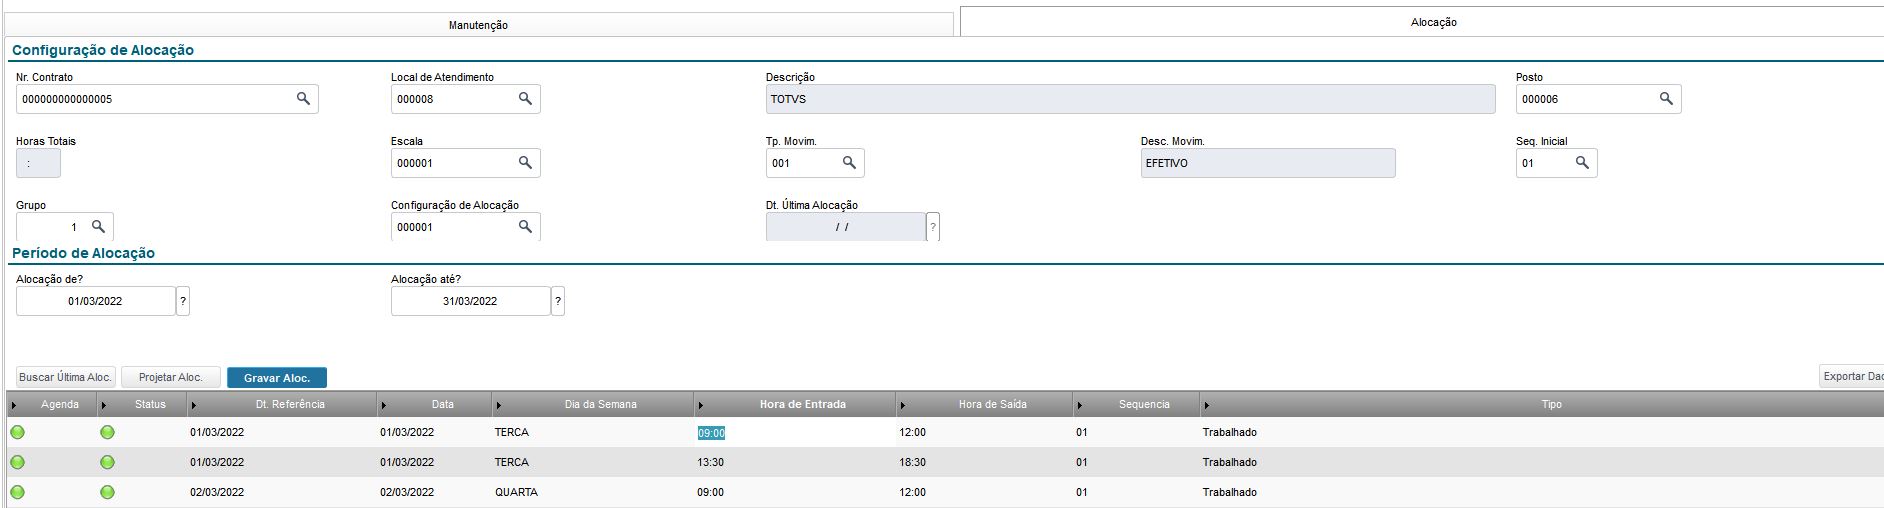The width and height of the screenshot is (1884, 508).
Task: Open Grupo lookup magnifier
Action: 98,227
